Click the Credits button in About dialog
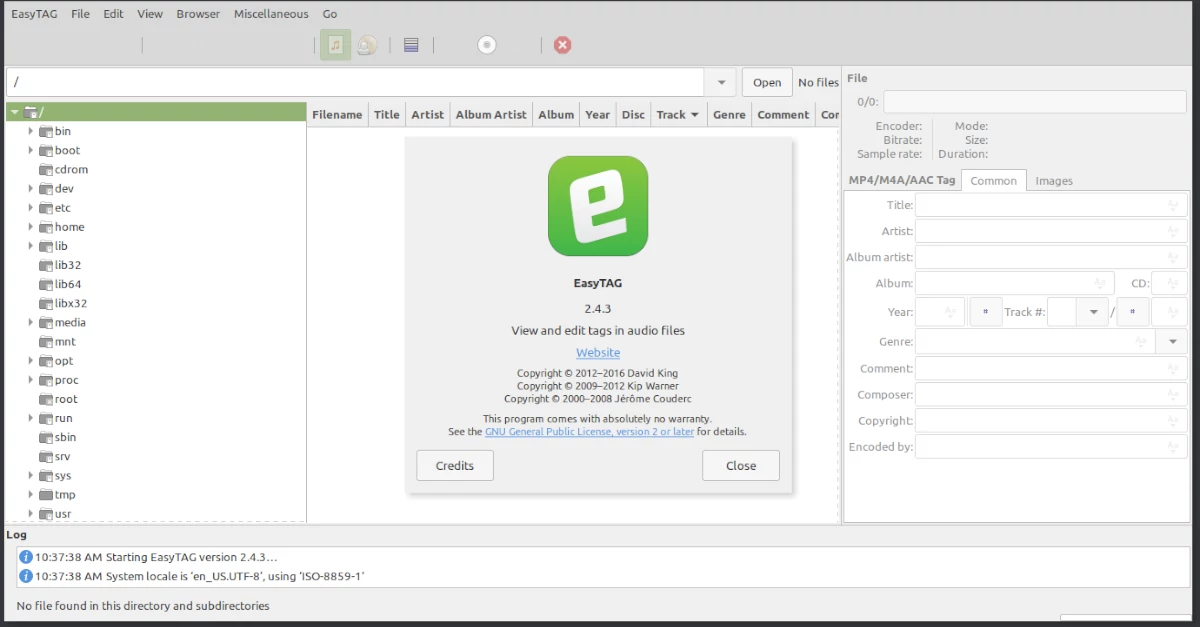 tap(455, 465)
